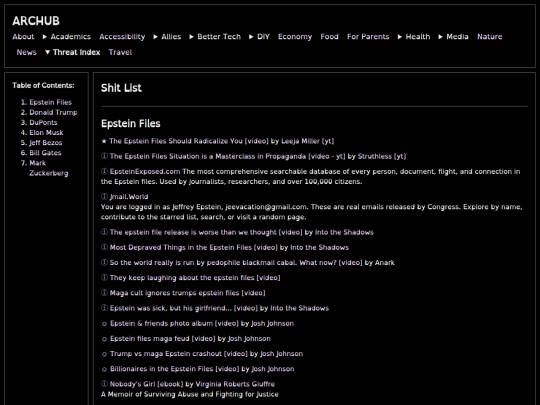
Task: Click info icon beside pedophile blackmail cabal entry
Action: 104,262
